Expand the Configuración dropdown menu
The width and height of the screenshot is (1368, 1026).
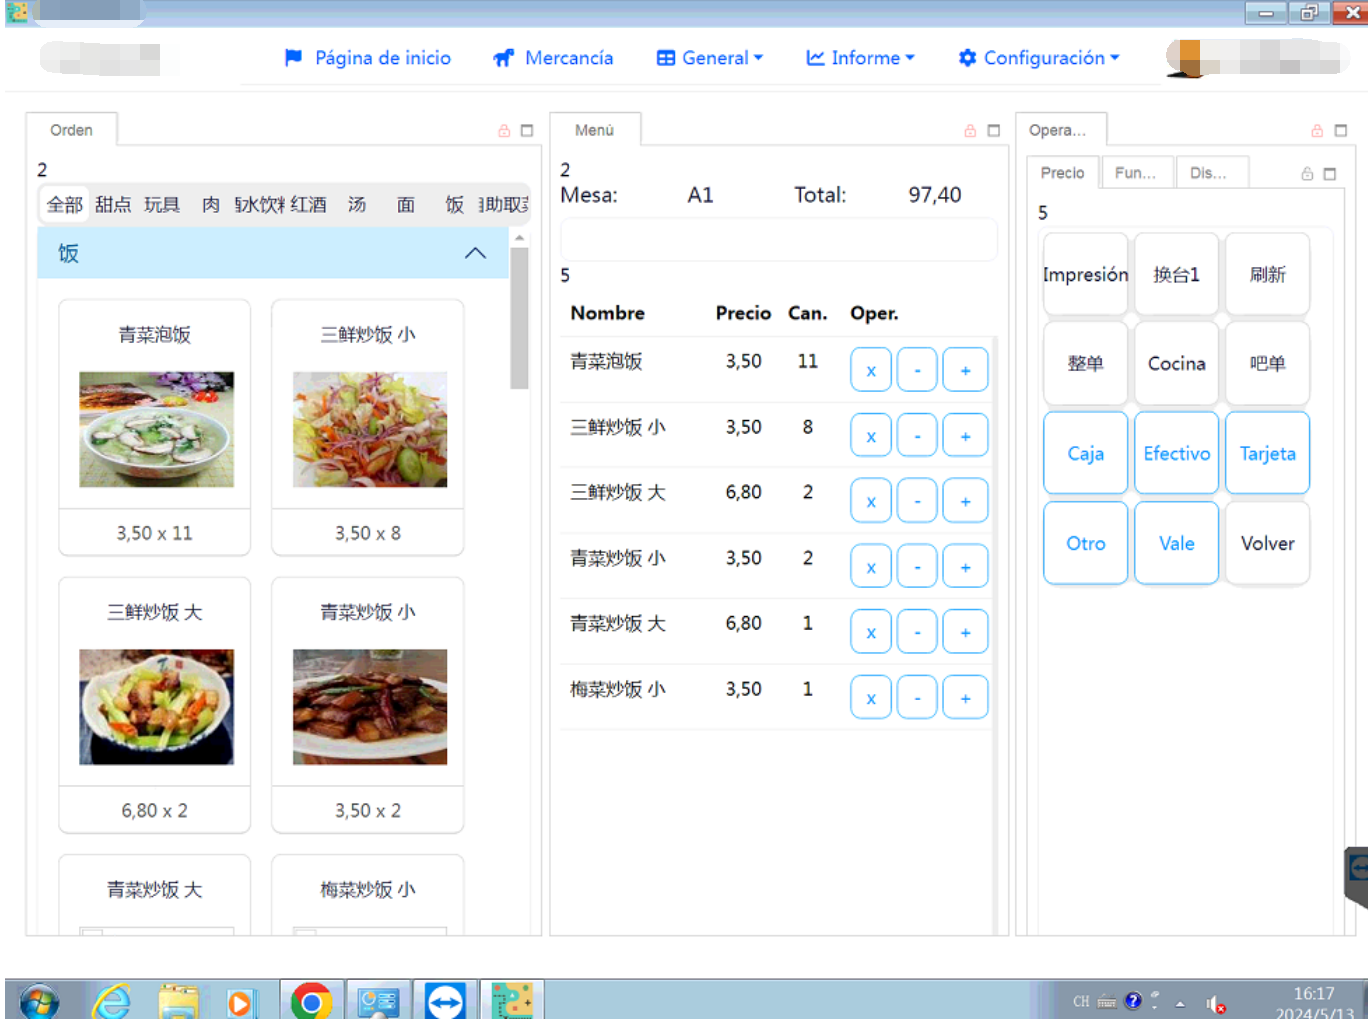[x=1038, y=58]
